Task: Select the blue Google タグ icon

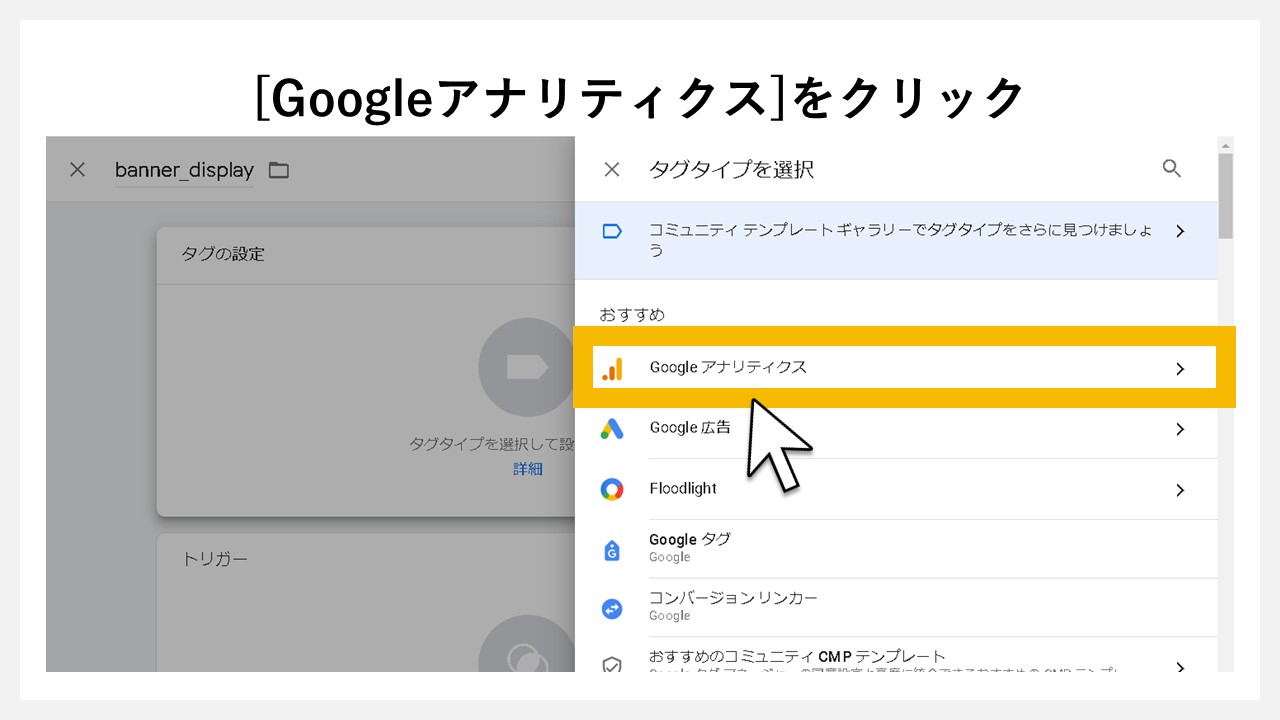Action: point(613,549)
